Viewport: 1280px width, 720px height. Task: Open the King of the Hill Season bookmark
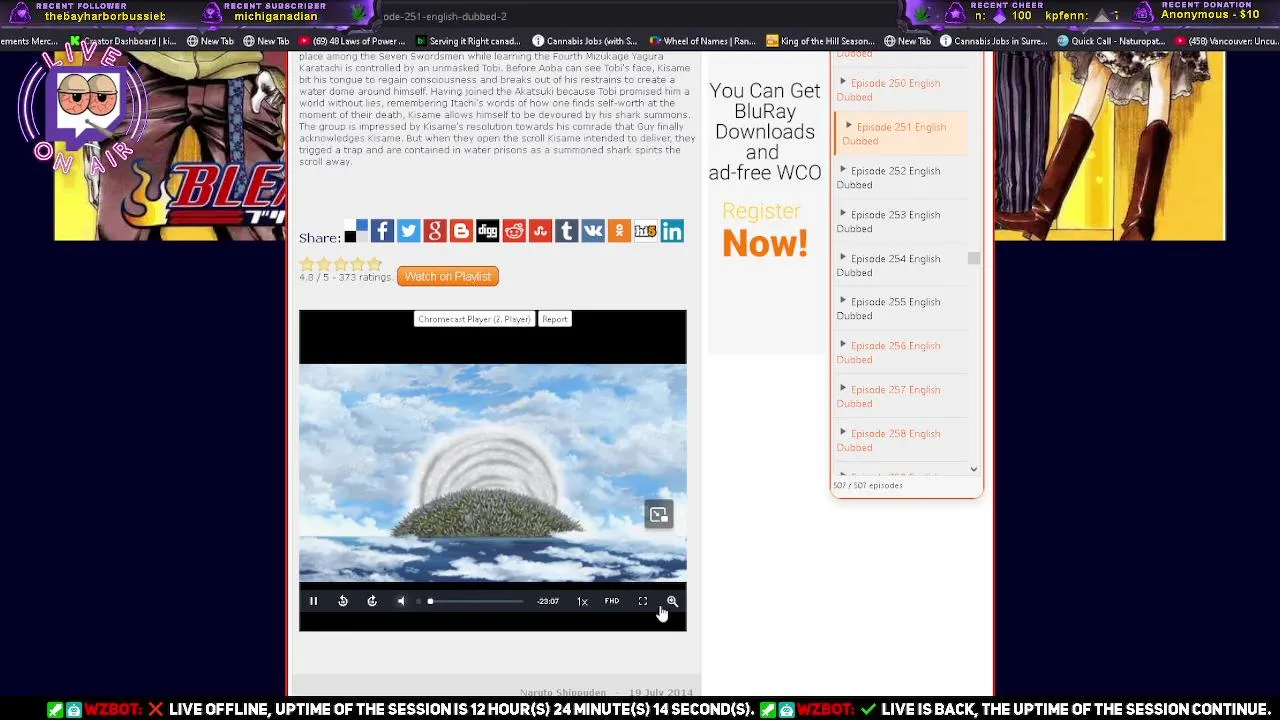tap(821, 41)
